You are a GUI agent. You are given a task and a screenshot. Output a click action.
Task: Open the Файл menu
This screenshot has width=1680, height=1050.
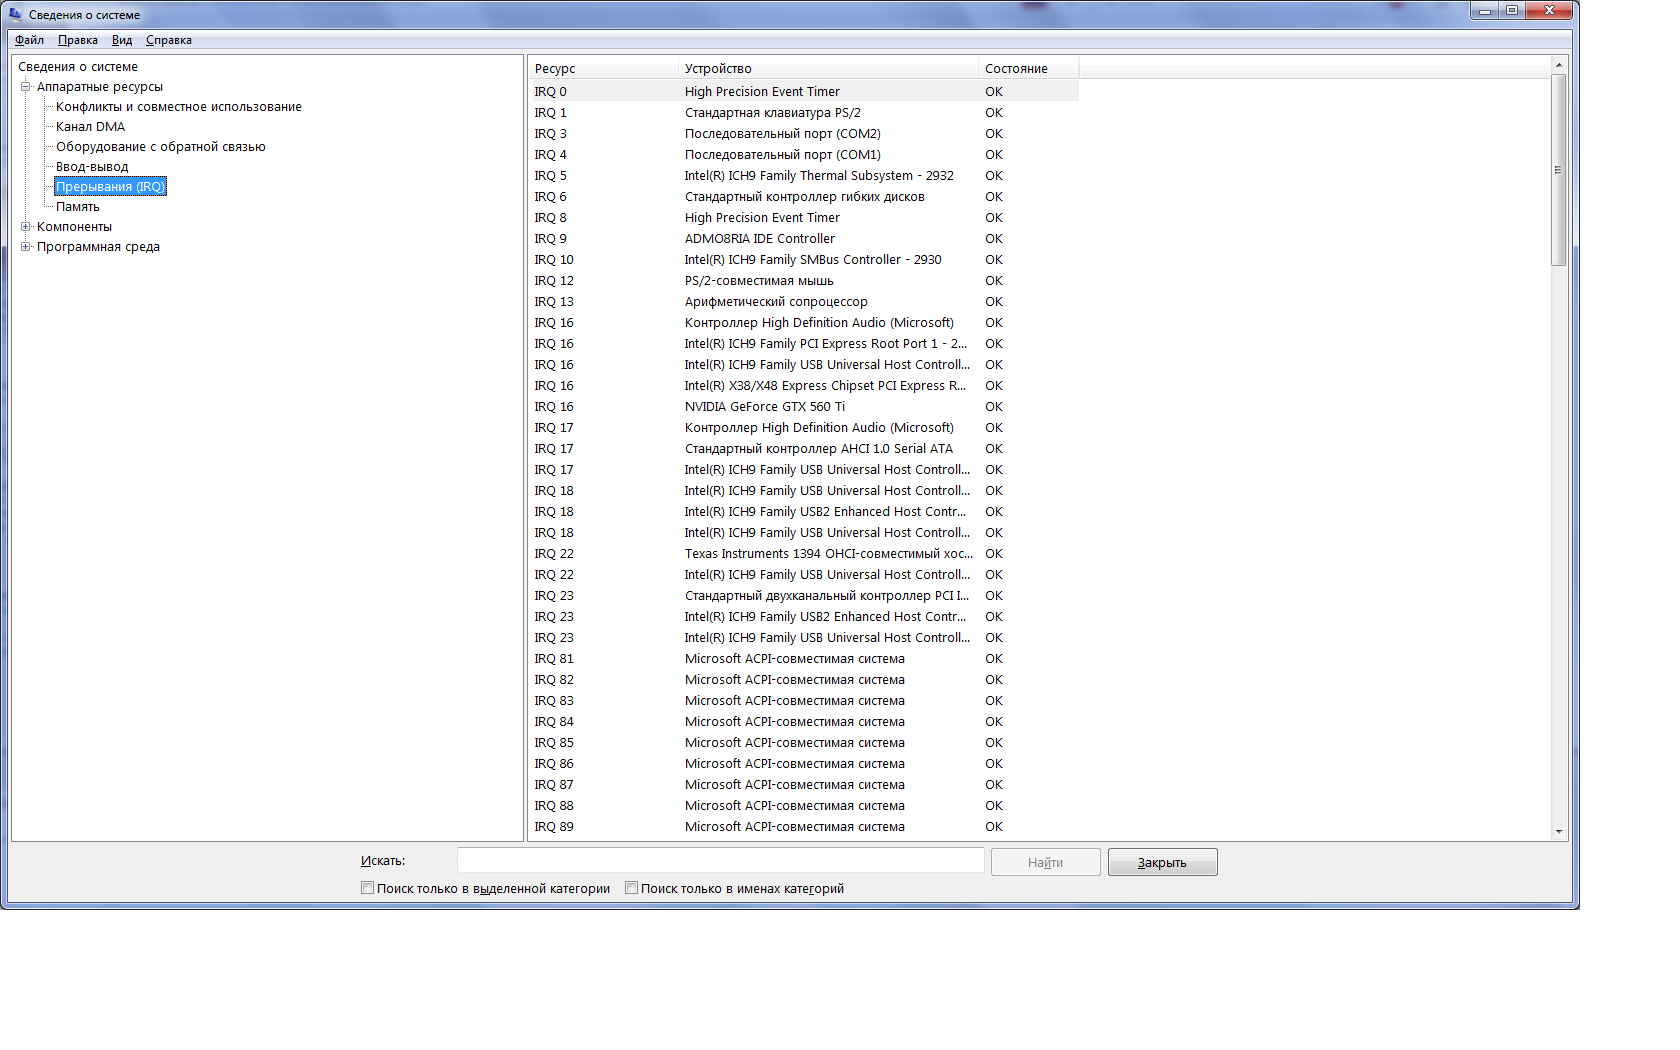pyautogui.click(x=29, y=40)
